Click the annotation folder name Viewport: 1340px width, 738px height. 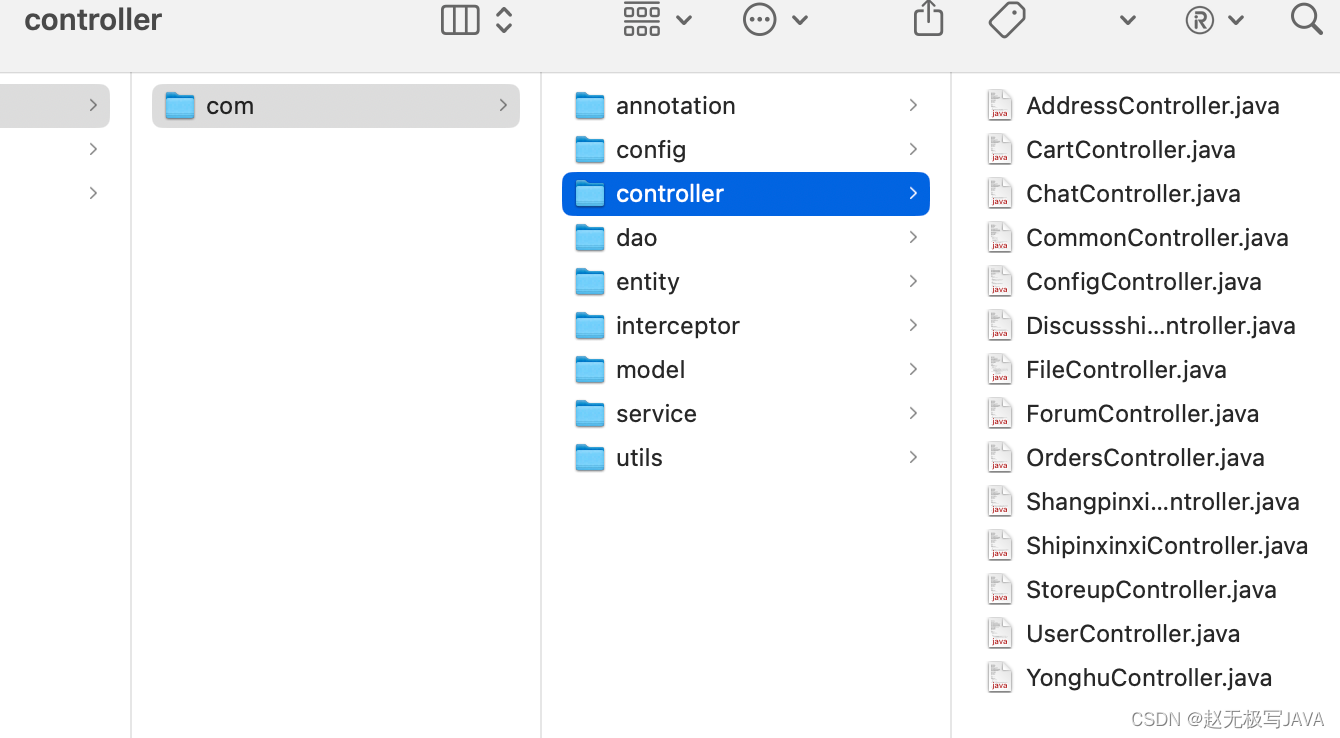coord(676,105)
